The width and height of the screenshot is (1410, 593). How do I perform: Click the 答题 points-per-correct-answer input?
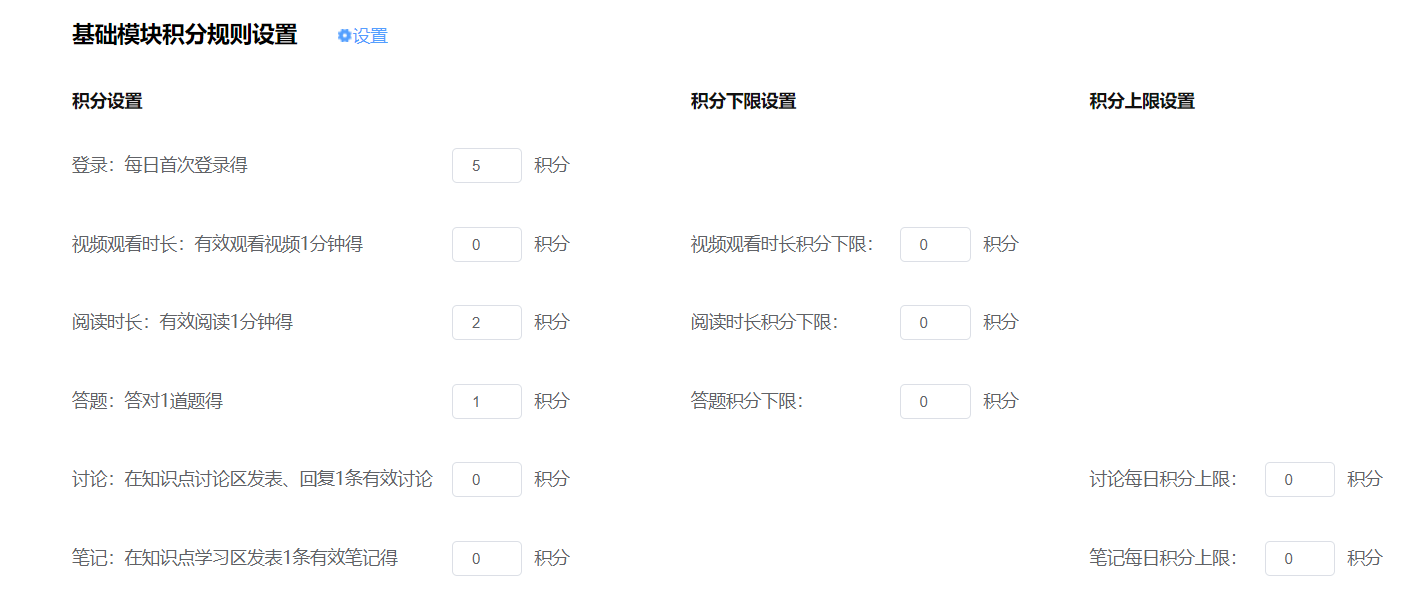tap(486, 401)
